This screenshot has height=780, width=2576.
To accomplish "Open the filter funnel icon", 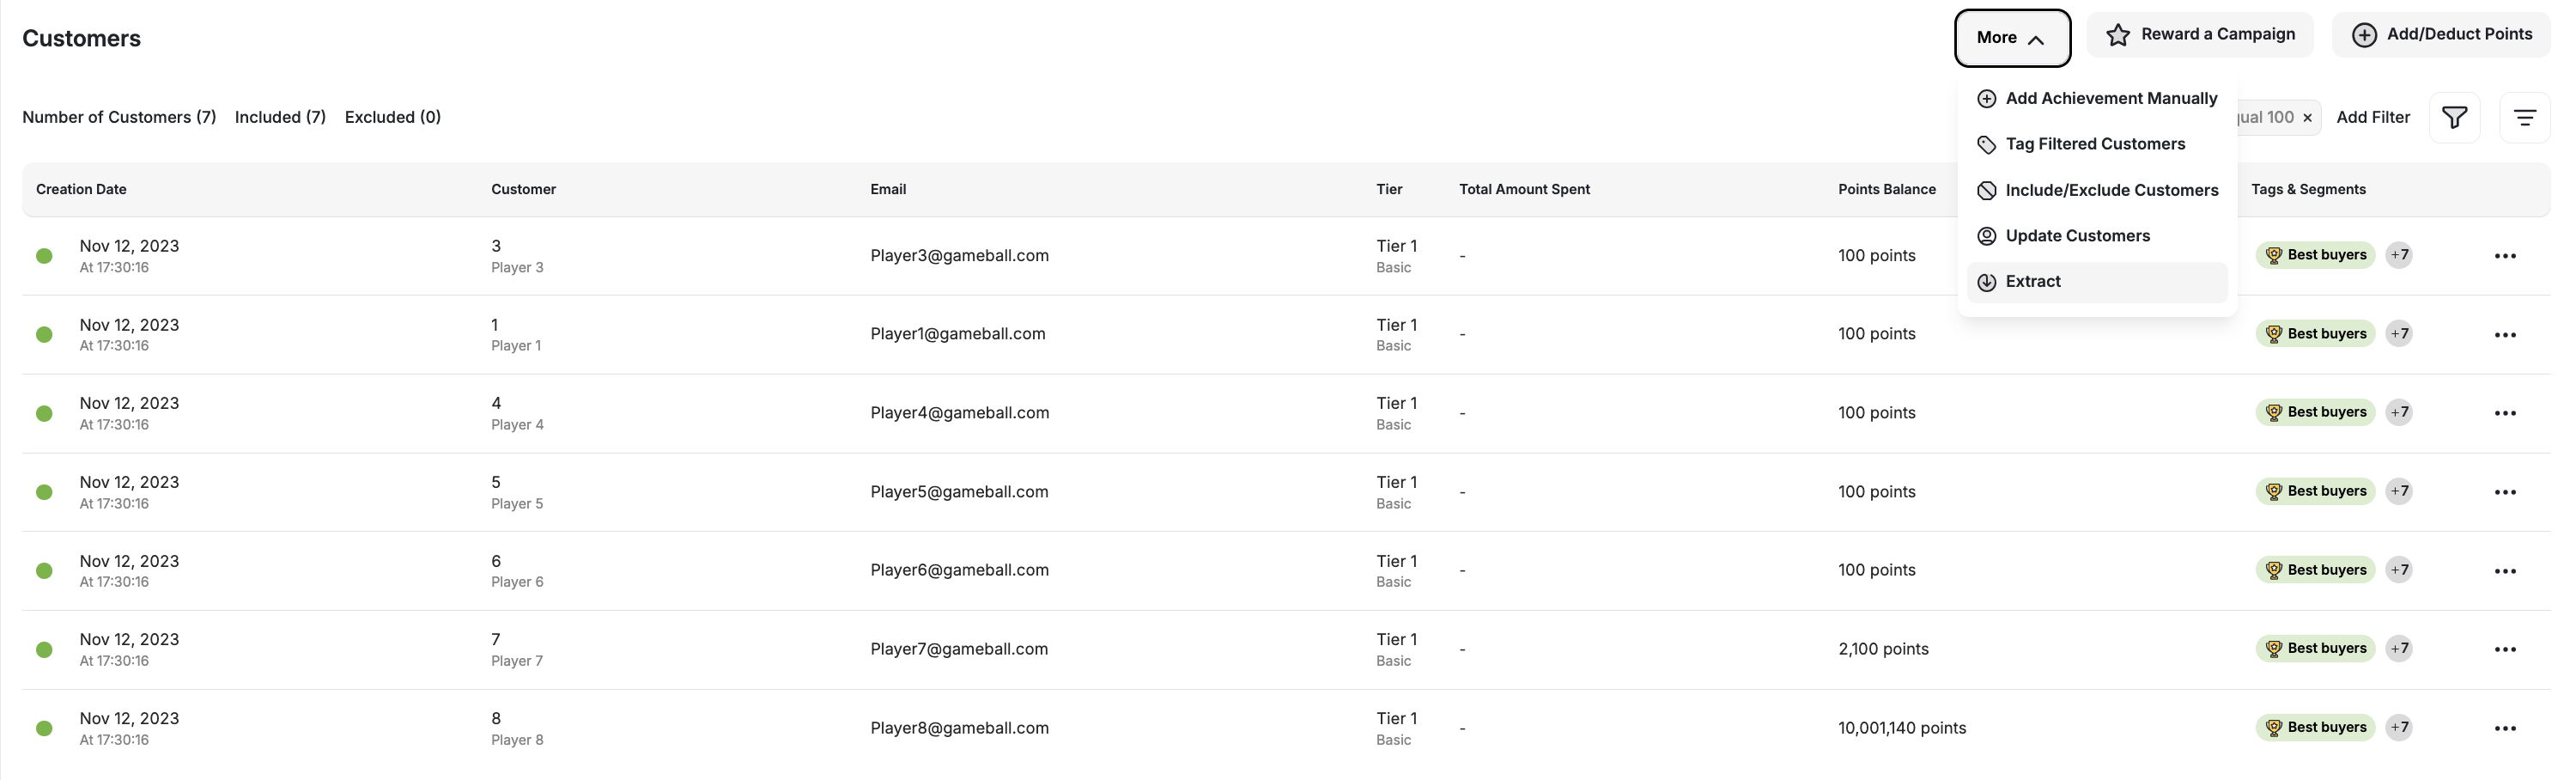I will tap(2455, 117).
